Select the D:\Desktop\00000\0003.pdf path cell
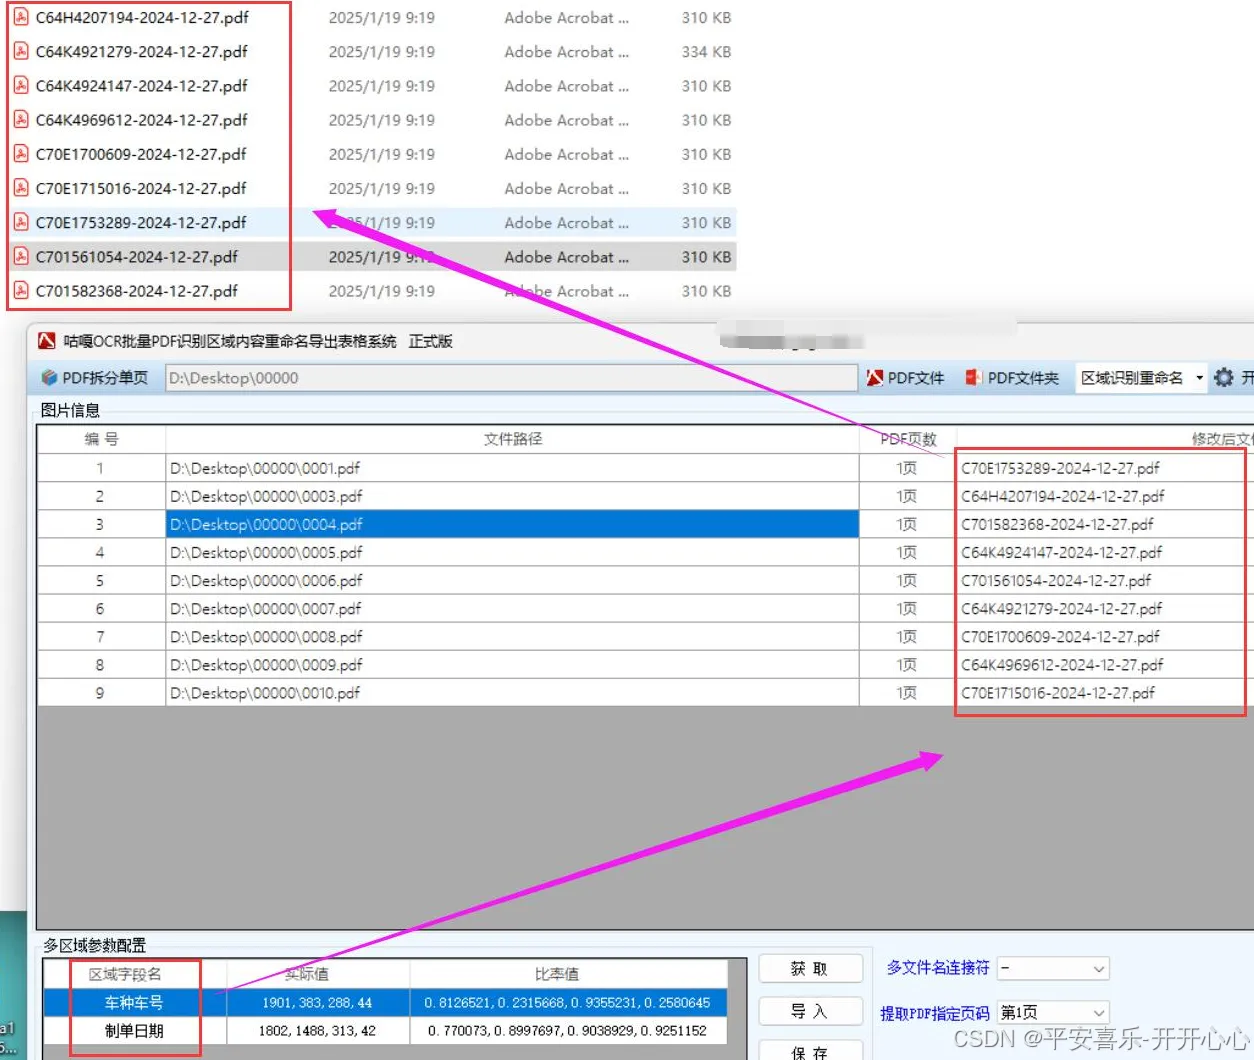The image size is (1254, 1060). coord(512,496)
